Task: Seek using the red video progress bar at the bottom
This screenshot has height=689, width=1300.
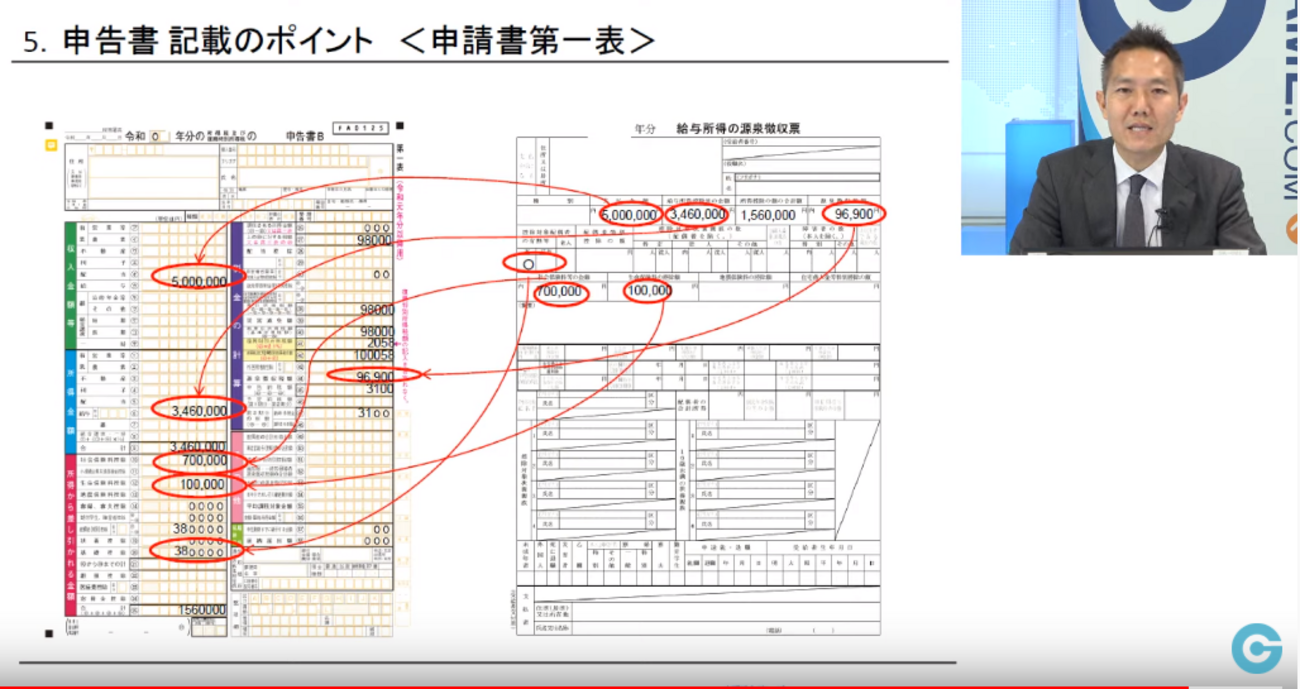Action: point(650,686)
